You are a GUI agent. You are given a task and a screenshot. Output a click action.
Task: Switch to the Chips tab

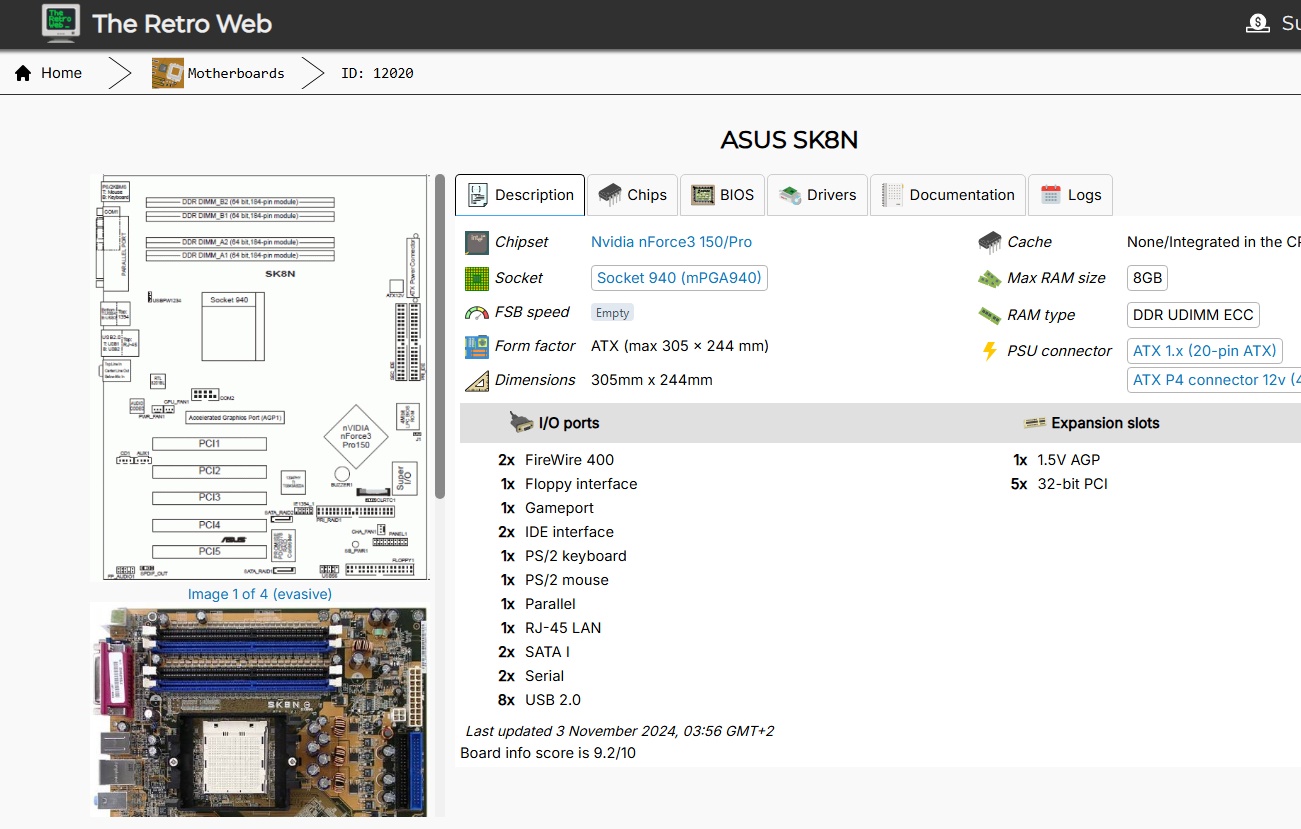click(x=633, y=195)
